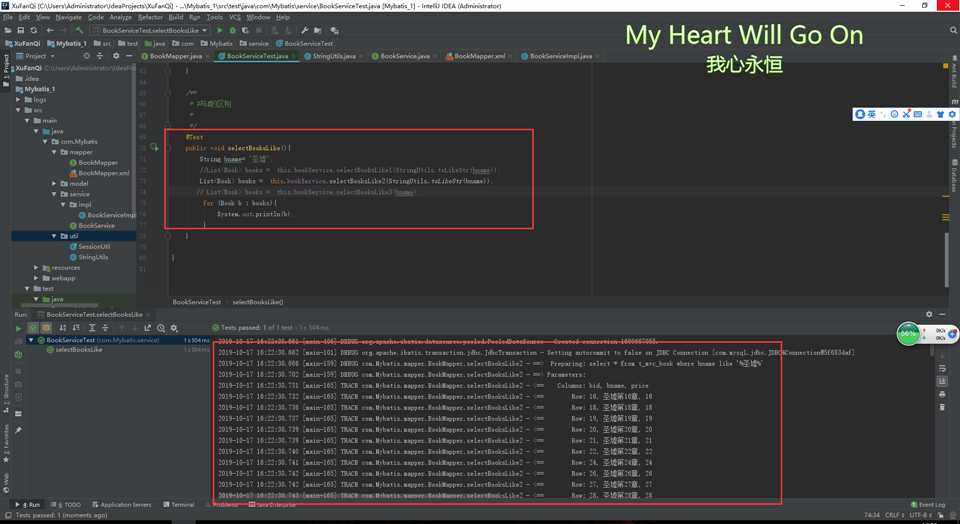The width and height of the screenshot is (960, 524).
Task: Click the Run with Coverage toolbar icon
Action: [x=246, y=30]
